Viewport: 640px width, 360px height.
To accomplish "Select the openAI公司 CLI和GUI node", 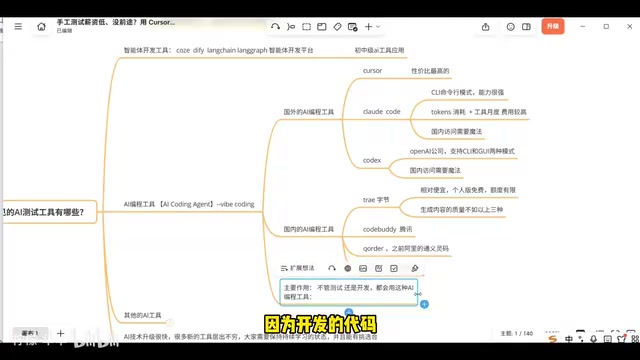I will pyautogui.click(x=462, y=151).
